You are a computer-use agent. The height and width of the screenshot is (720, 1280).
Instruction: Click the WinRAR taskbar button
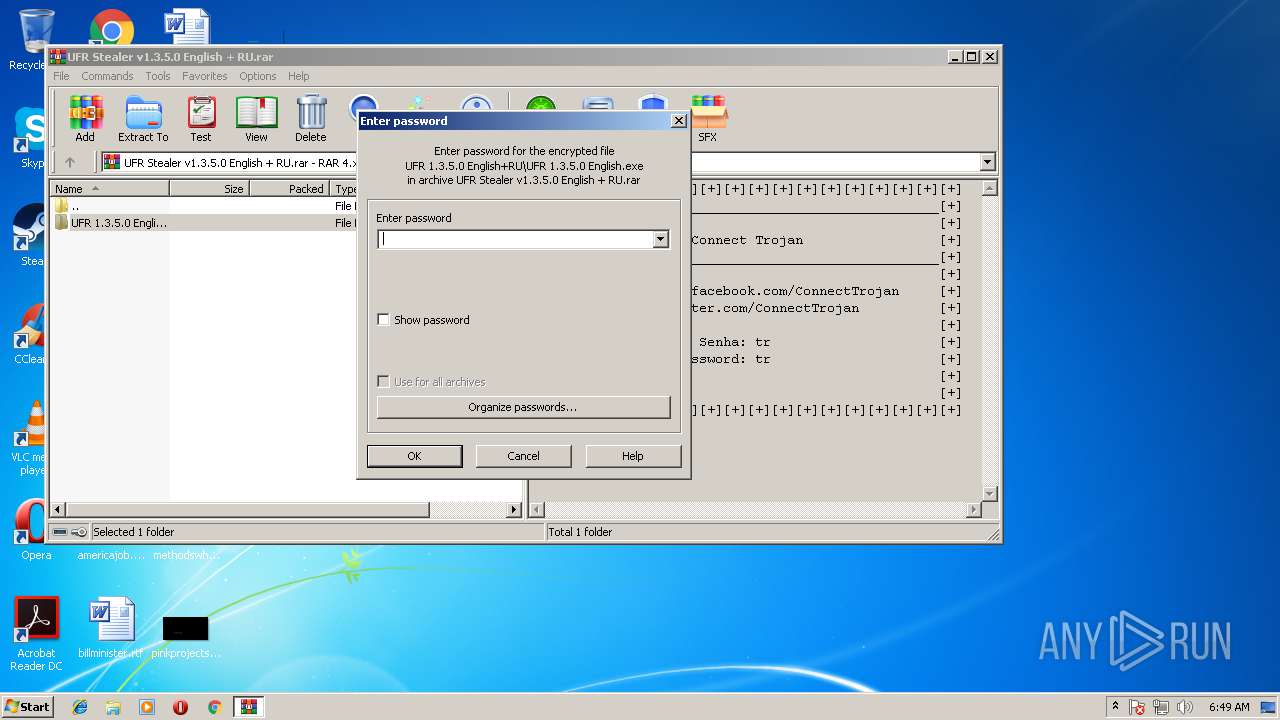248,707
